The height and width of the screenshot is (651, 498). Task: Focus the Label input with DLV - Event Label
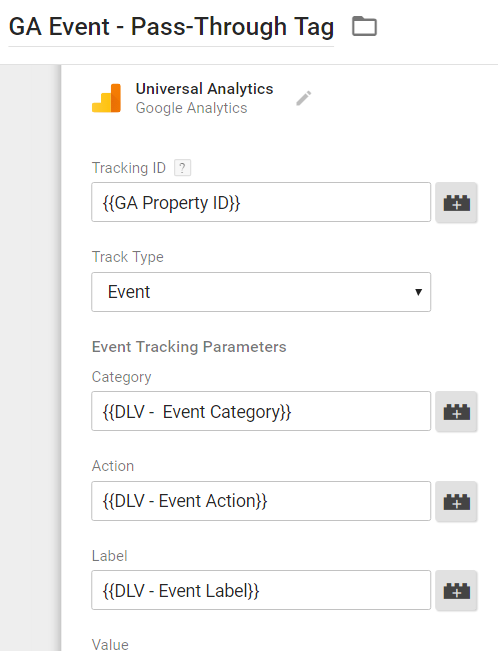point(261,590)
